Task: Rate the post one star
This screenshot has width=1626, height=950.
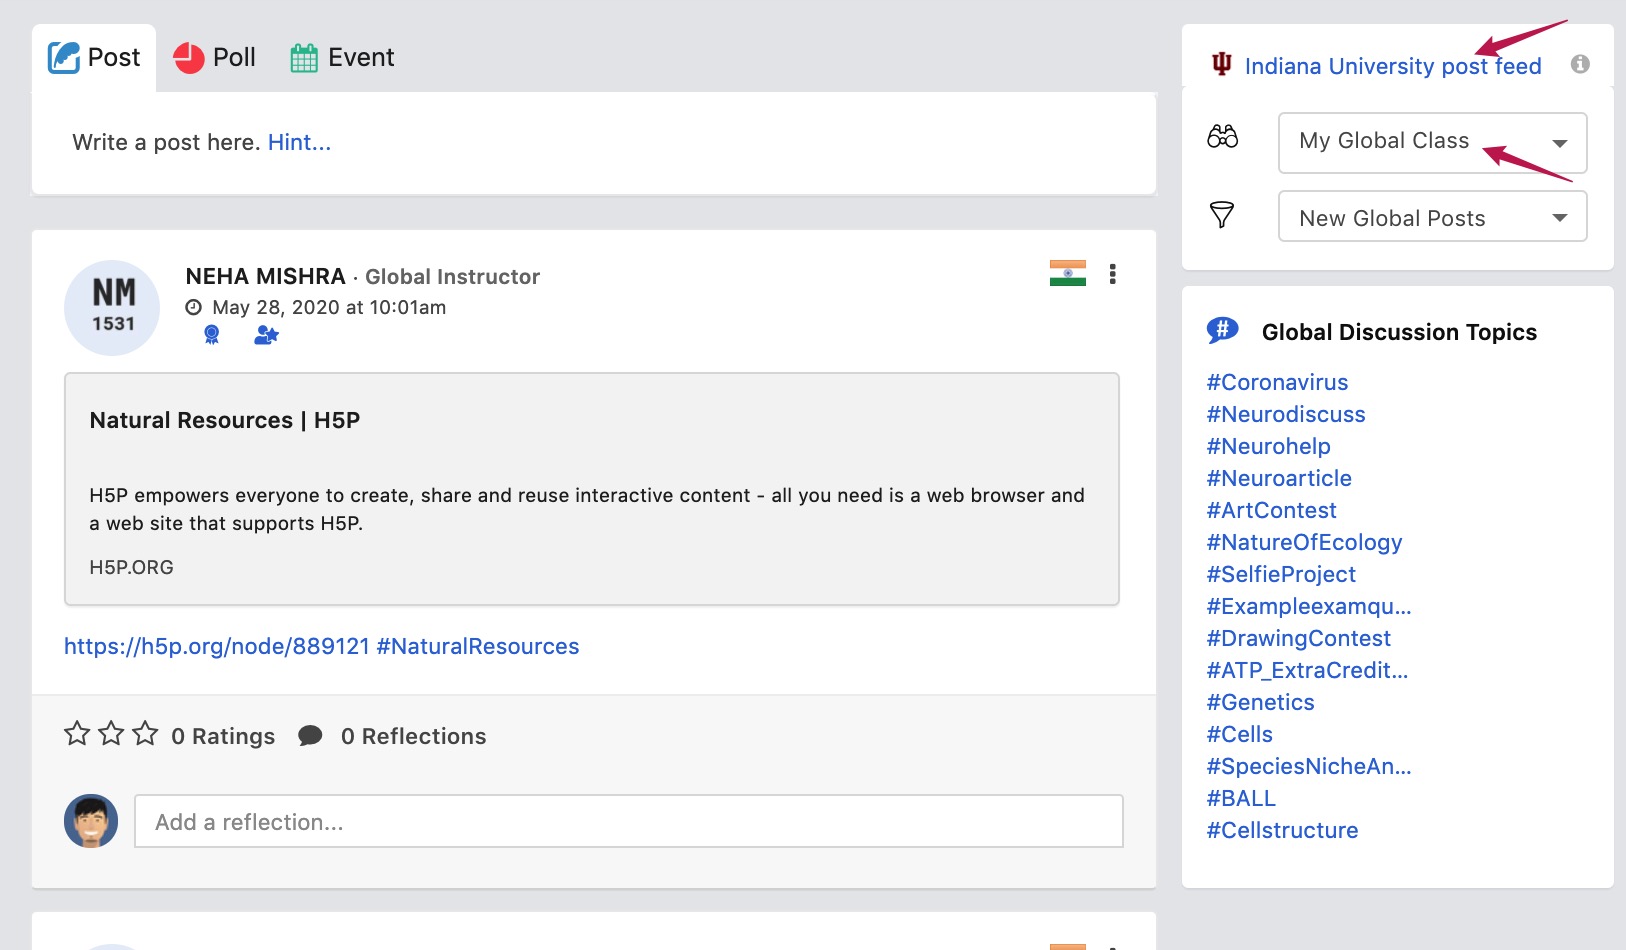Action: 77,734
